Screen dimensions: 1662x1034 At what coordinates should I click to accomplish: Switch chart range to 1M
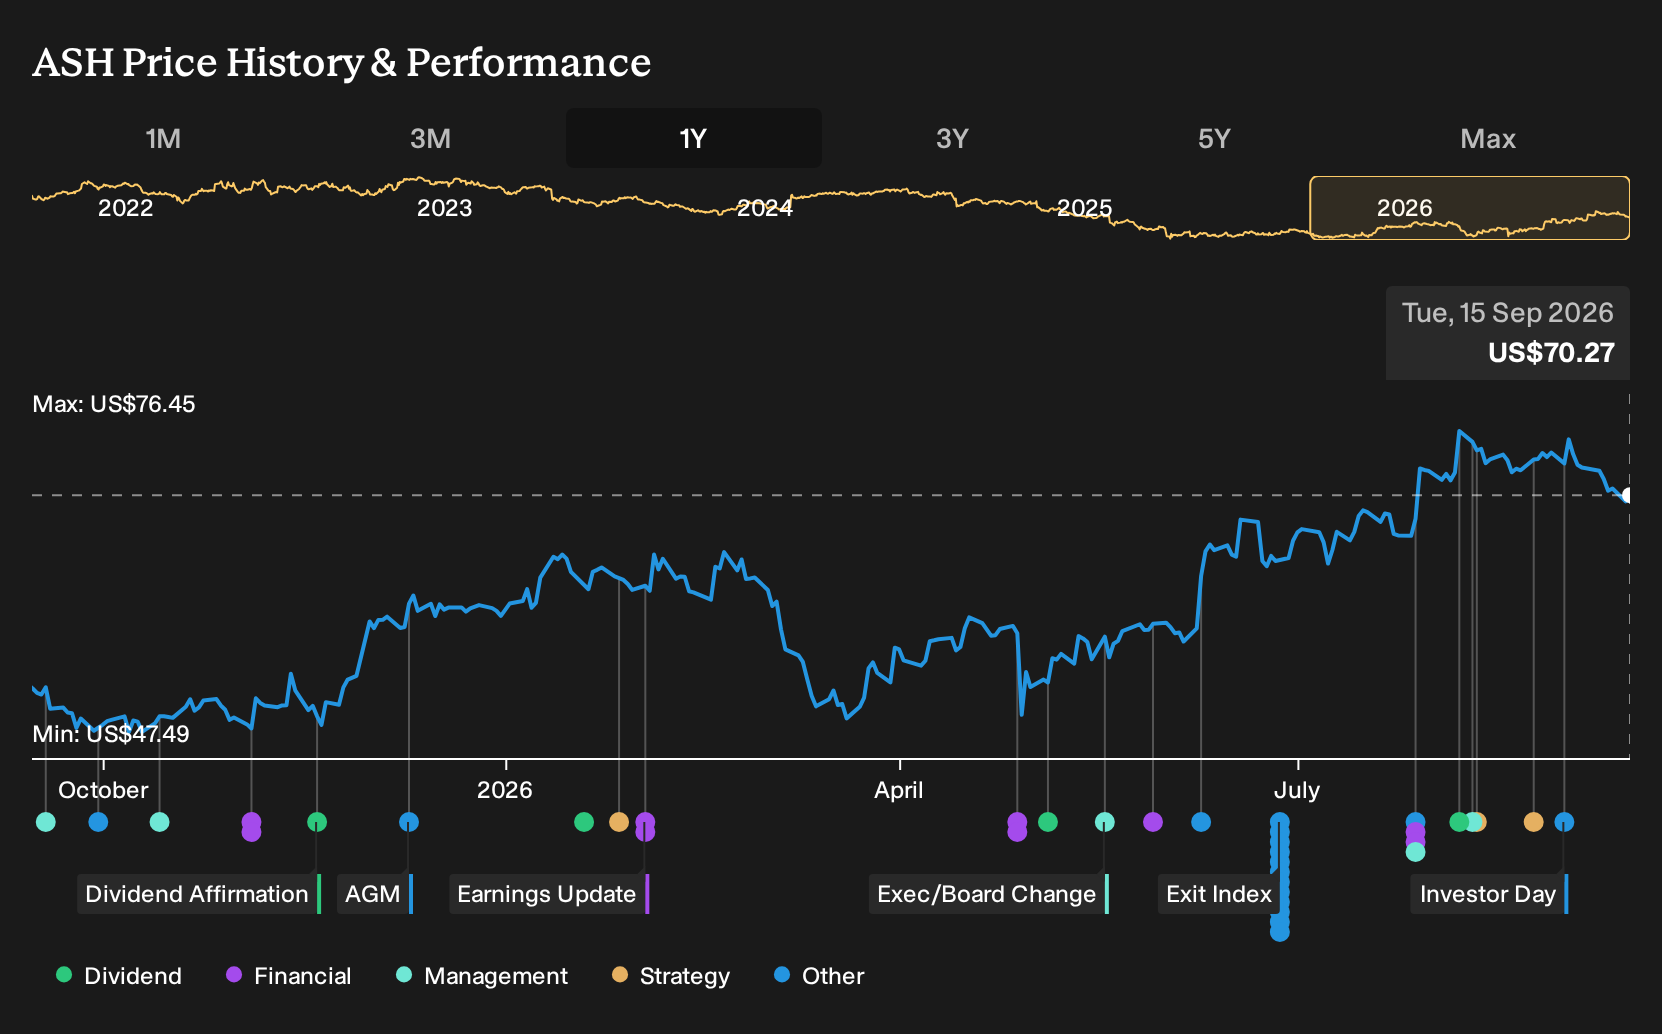coord(163,138)
